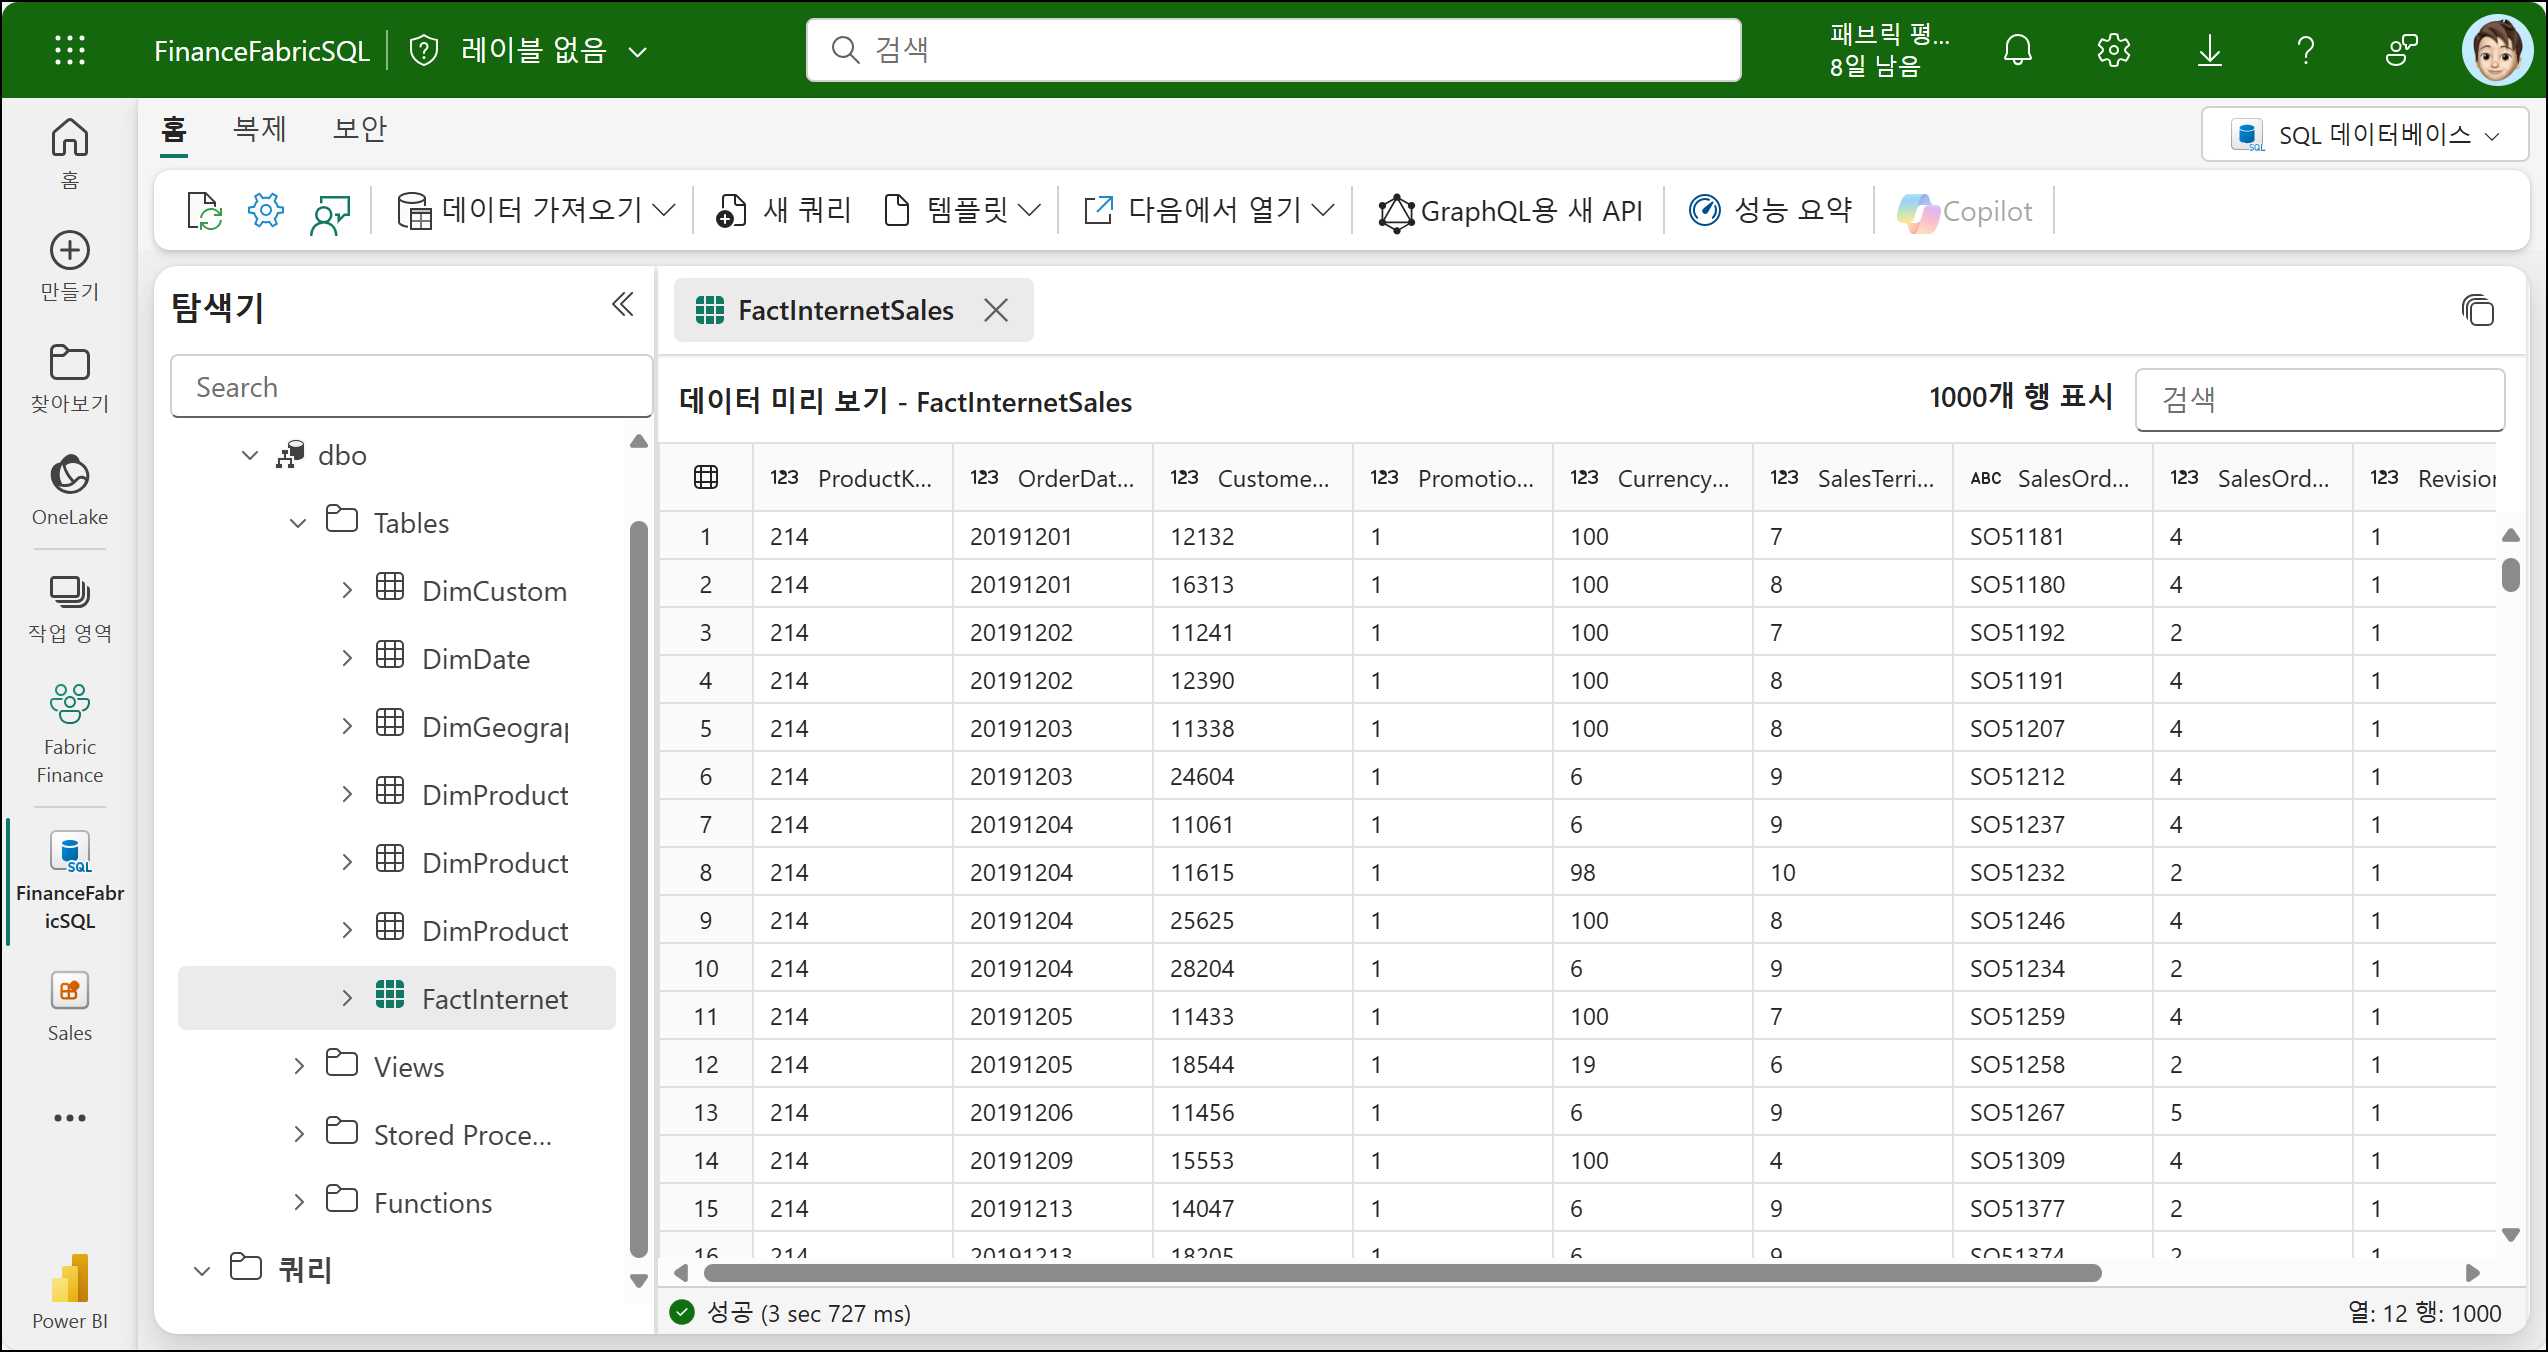The width and height of the screenshot is (2548, 1352).
Task: Switch to the 홈 ribbon tab
Action: (174, 130)
